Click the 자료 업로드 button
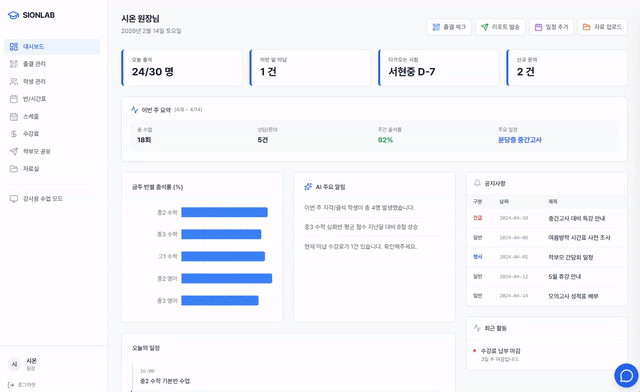 [602, 27]
